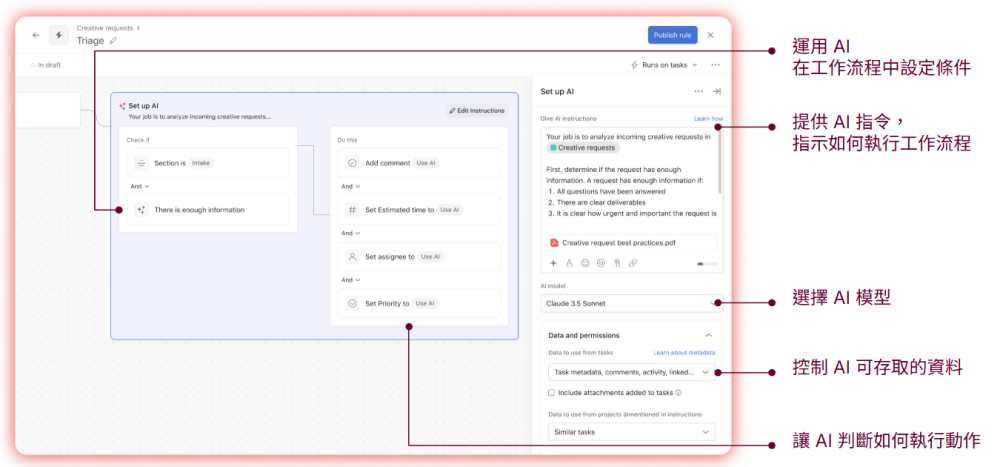The width and height of the screenshot is (1000, 467).
Task: Click the back arrow icon
Action: (36, 35)
